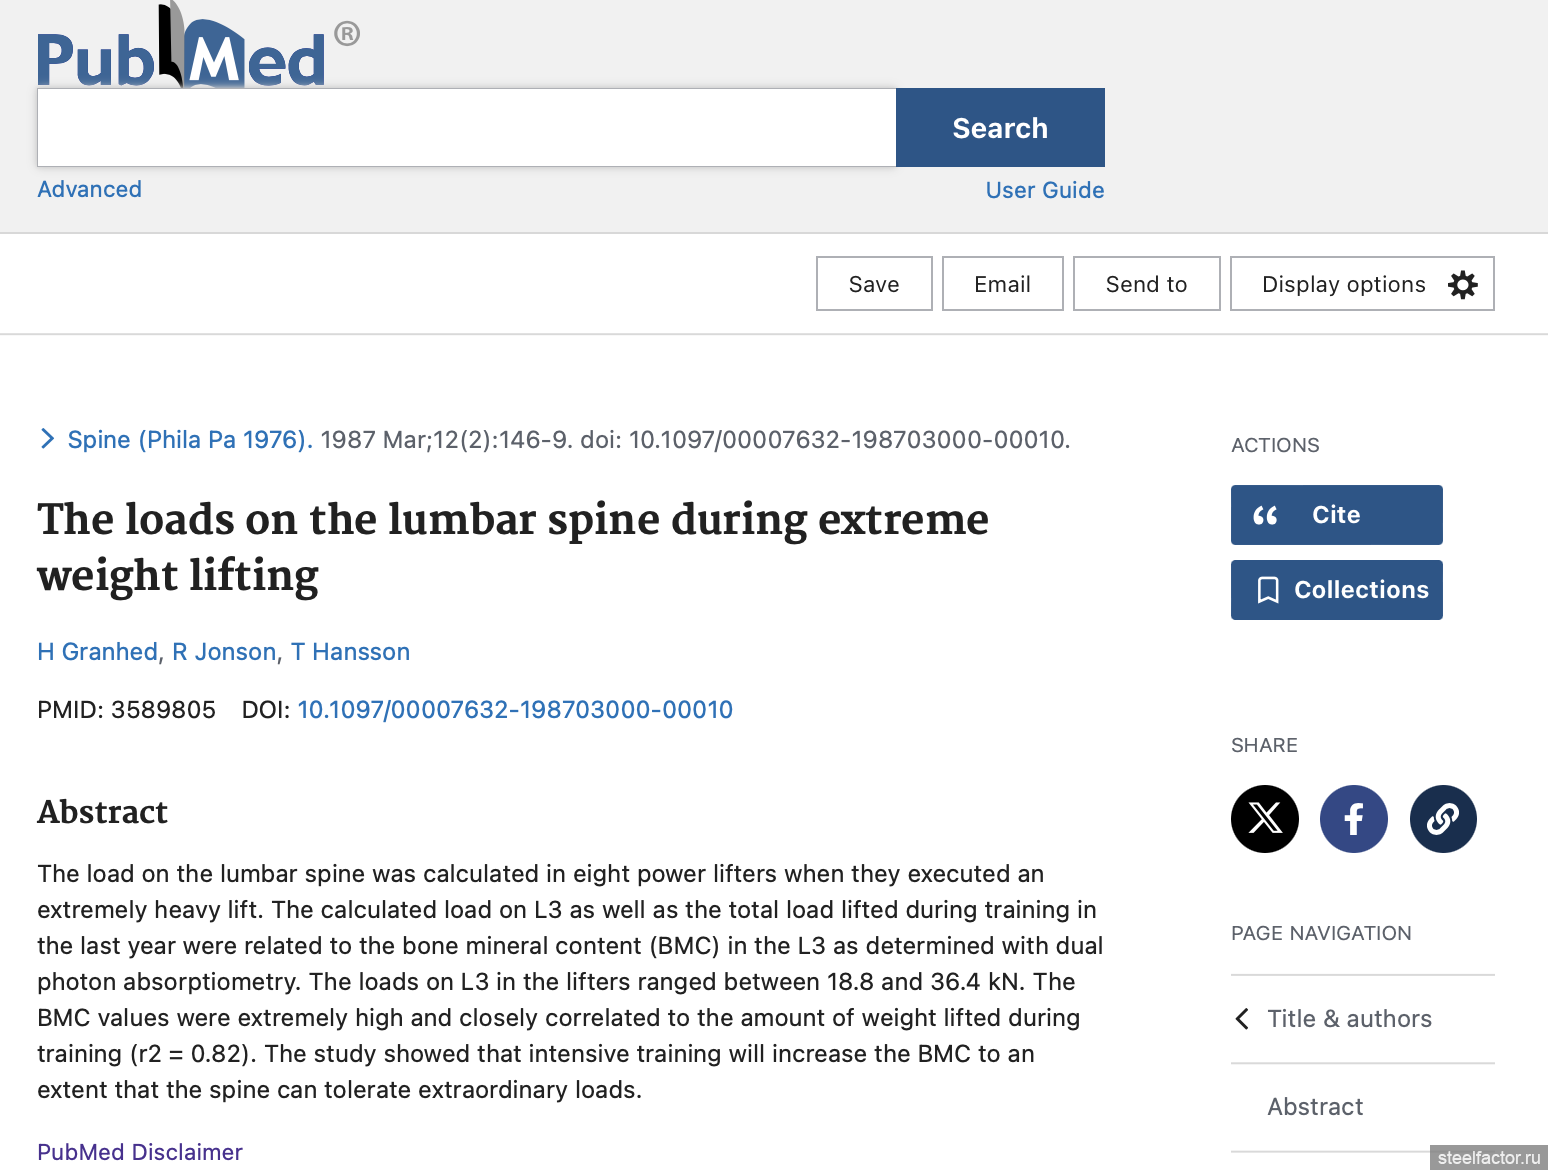Open the Advanced search link

tap(90, 189)
